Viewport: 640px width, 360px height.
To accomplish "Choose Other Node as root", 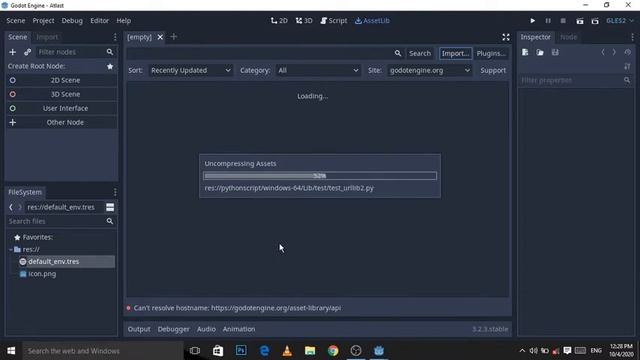I will (61, 122).
